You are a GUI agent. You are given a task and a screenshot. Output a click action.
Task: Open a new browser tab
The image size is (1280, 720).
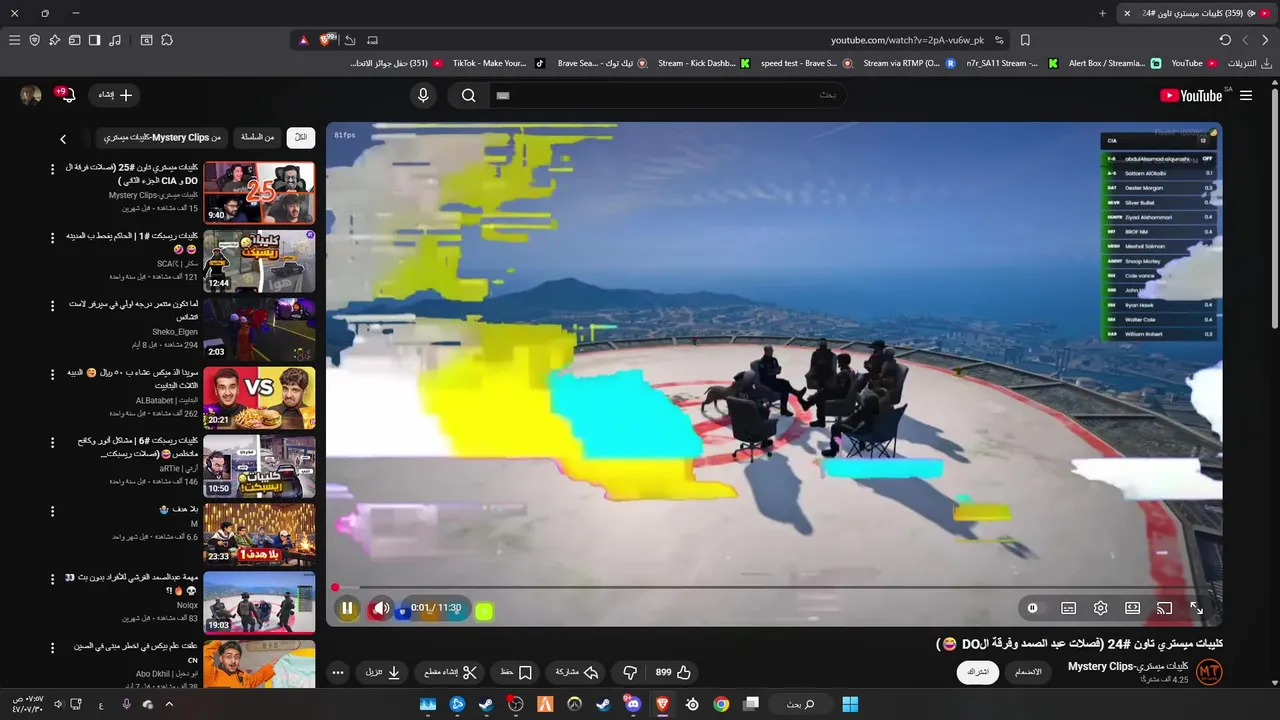click(1103, 13)
